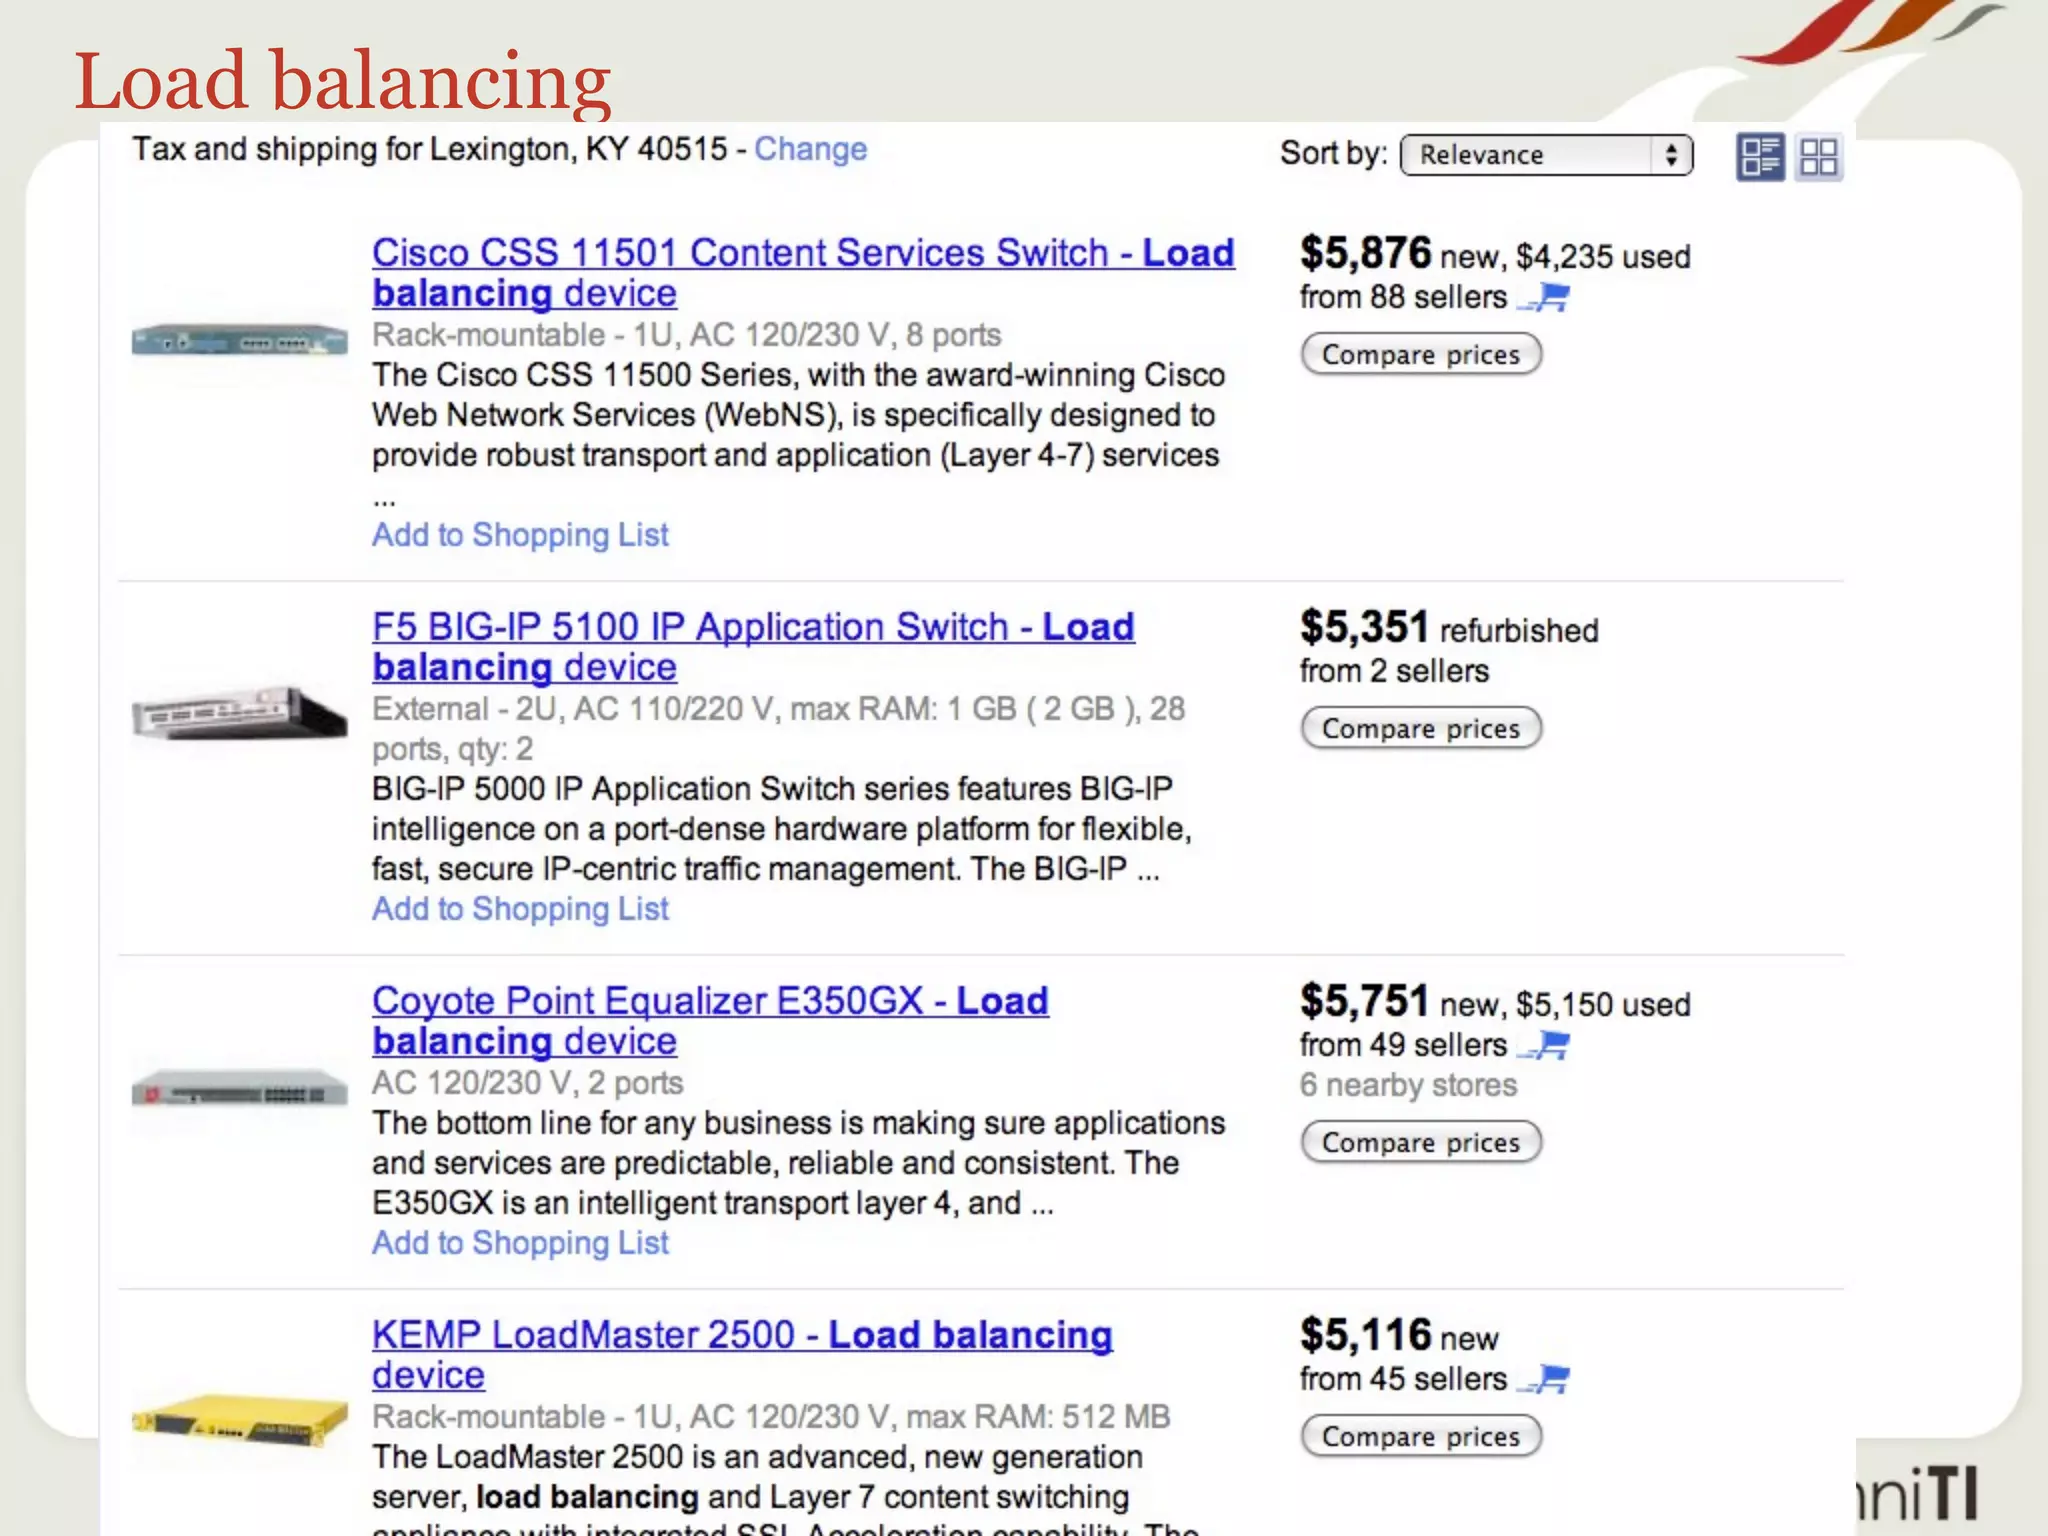Click 'from 2 sellers' text
This screenshot has height=1536, width=2048.
point(1394,671)
